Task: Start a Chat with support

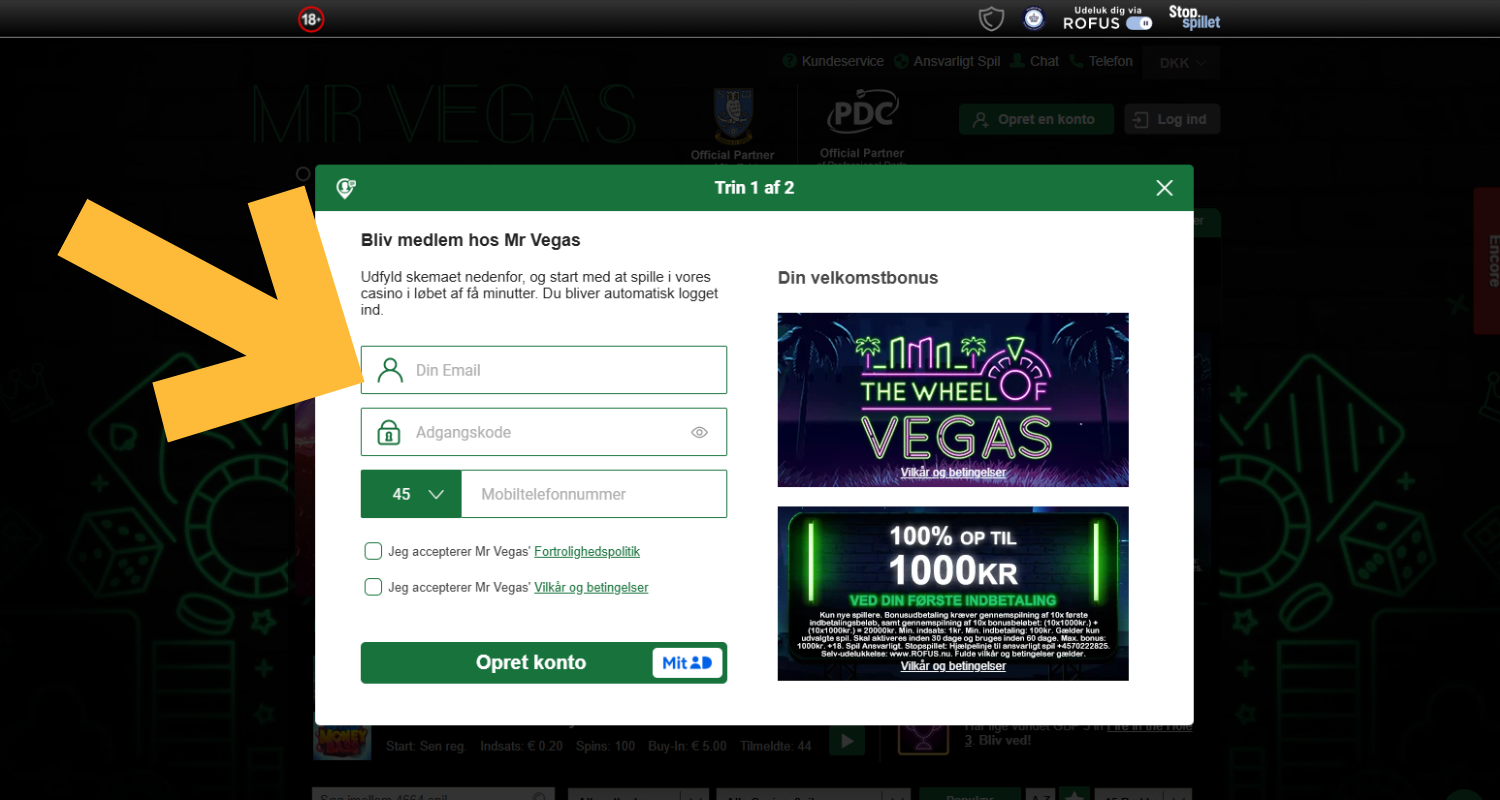Action: coord(1035,61)
